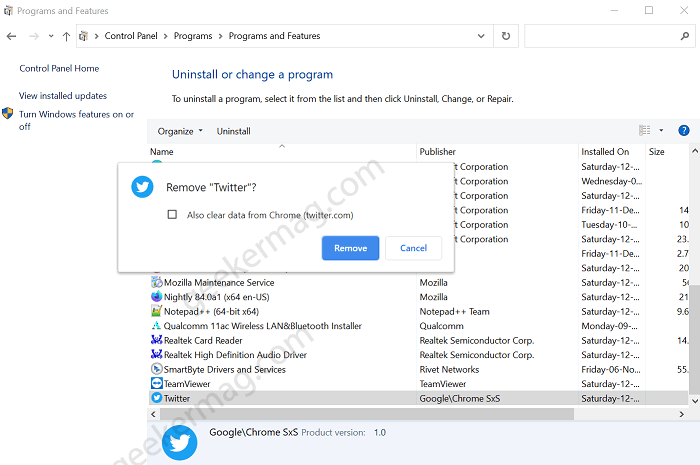
Task: Click vertical scrollbar down arrow
Action: 695,400
